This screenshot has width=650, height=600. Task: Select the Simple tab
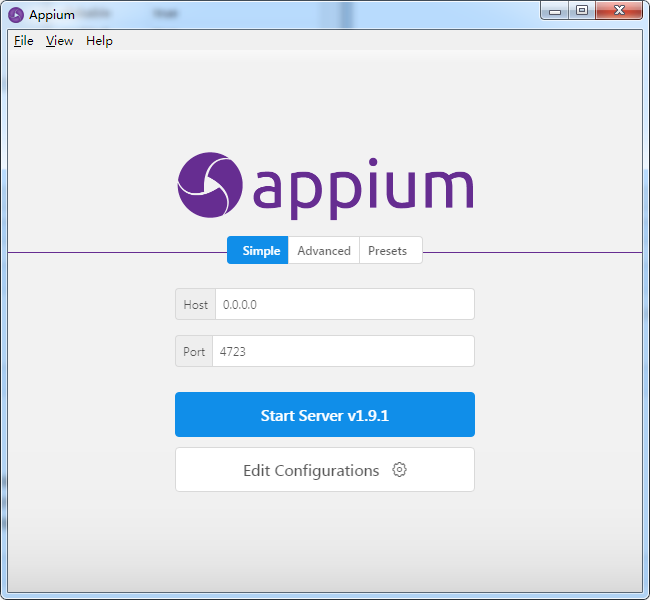pos(257,250)
